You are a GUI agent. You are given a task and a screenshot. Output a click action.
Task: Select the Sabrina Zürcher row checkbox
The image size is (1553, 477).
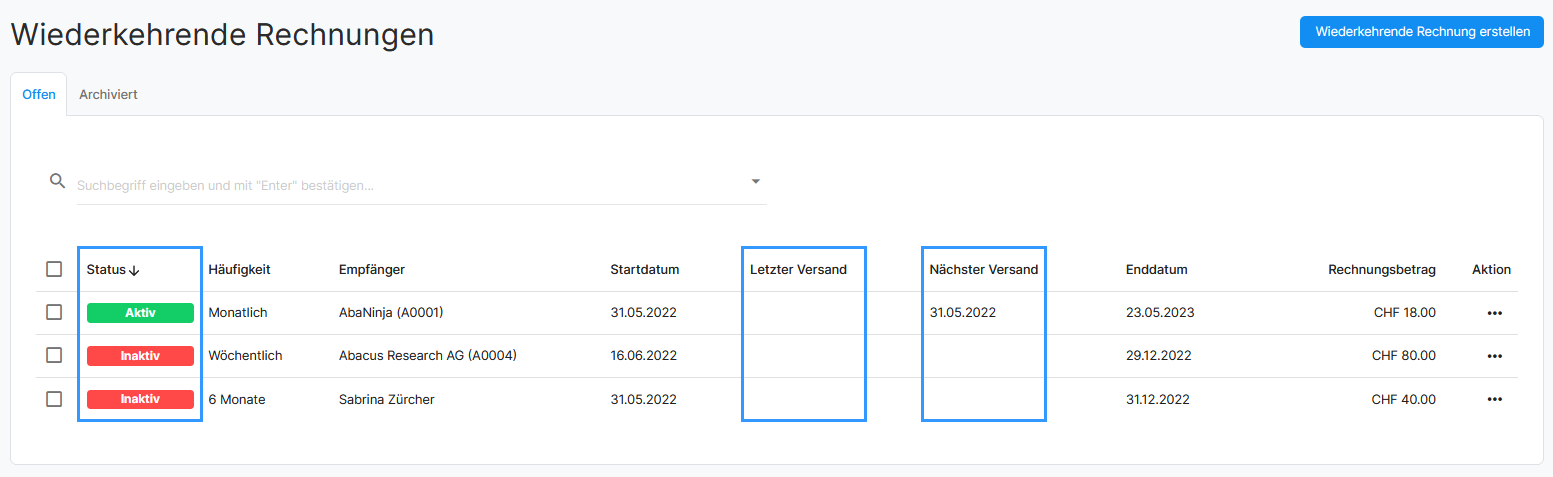pos(54,399)
